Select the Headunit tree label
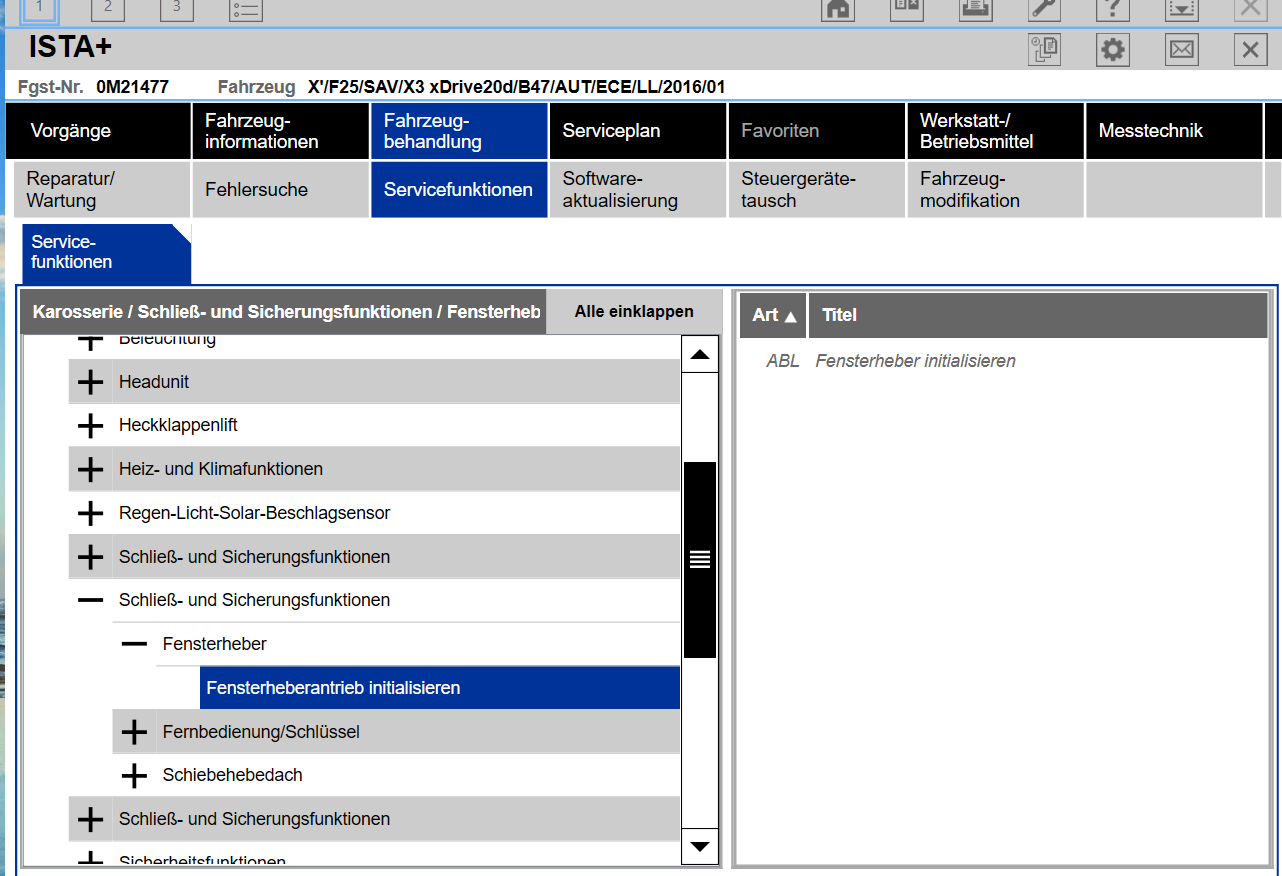 pos(154,382)
